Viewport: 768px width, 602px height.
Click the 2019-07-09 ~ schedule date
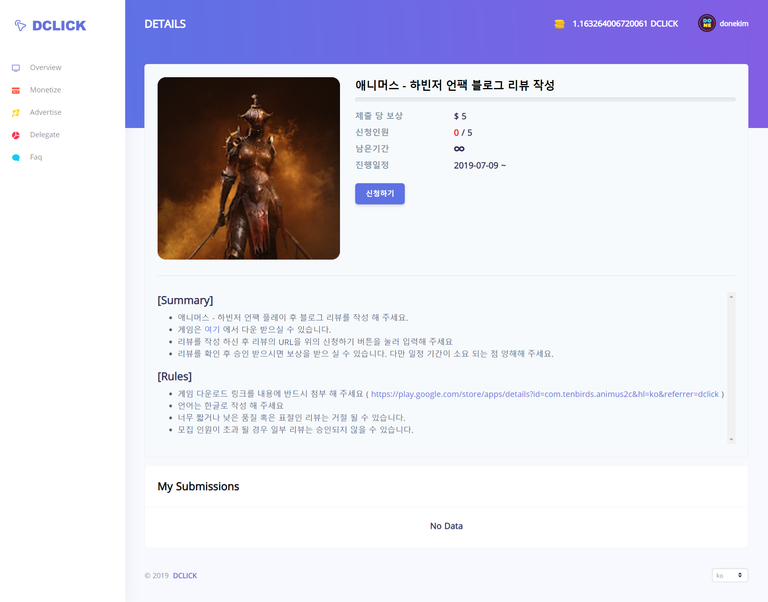click(x=480, y=166)
